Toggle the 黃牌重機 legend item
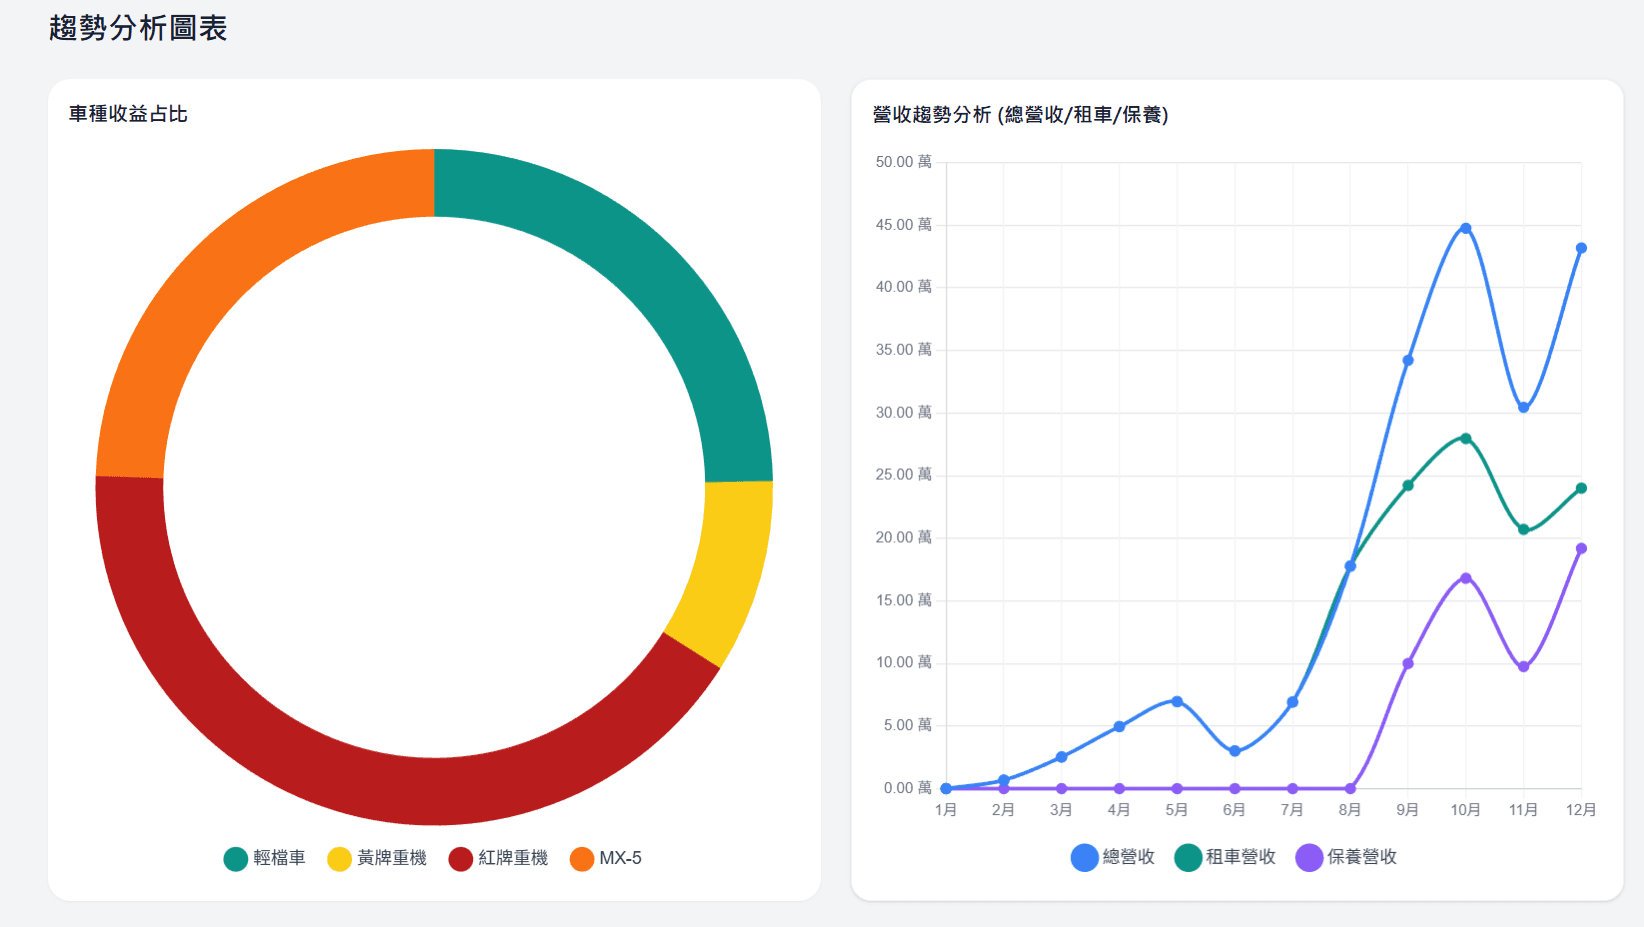 (x=377, y=858)
